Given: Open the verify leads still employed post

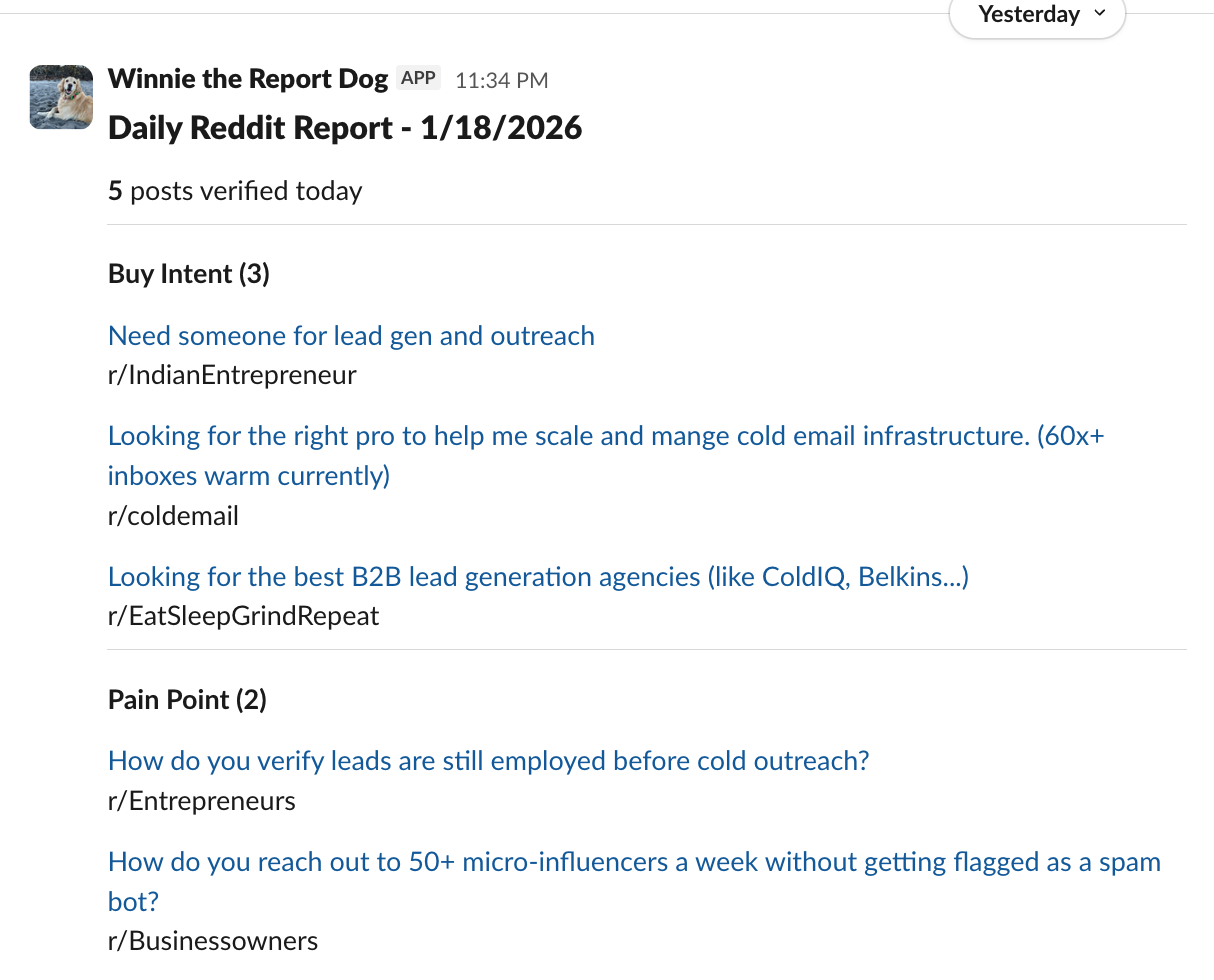Looking at the screenshot, I should pos(488,761).
